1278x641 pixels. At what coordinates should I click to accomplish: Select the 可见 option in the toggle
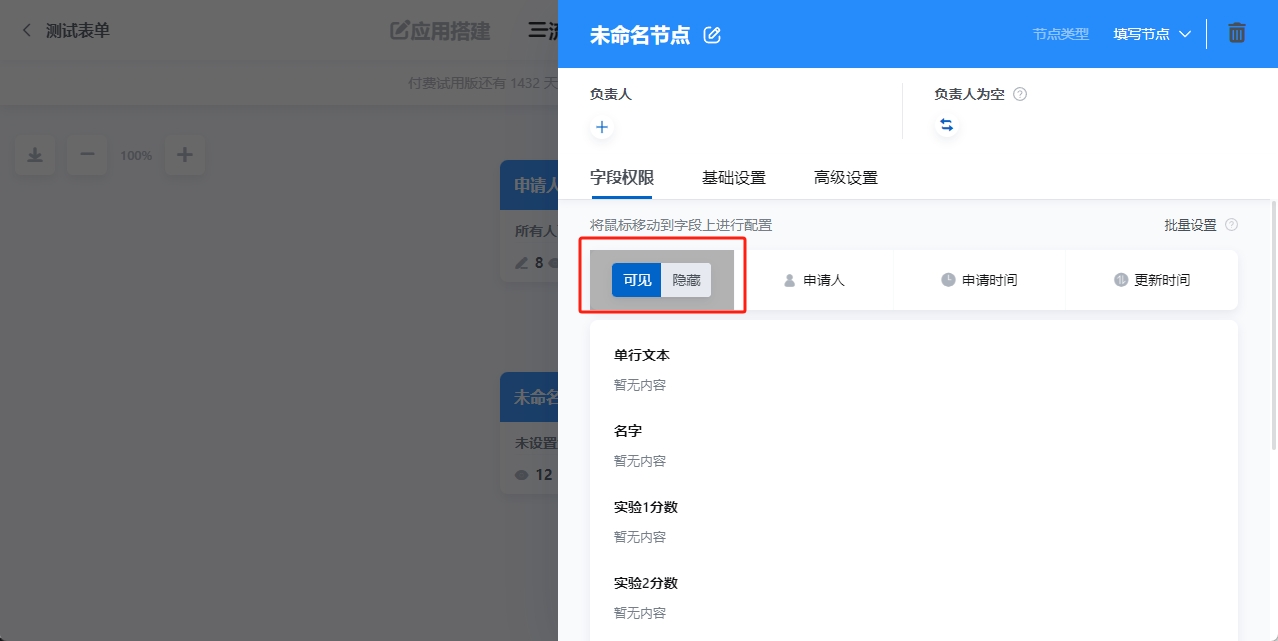[635, 280]
